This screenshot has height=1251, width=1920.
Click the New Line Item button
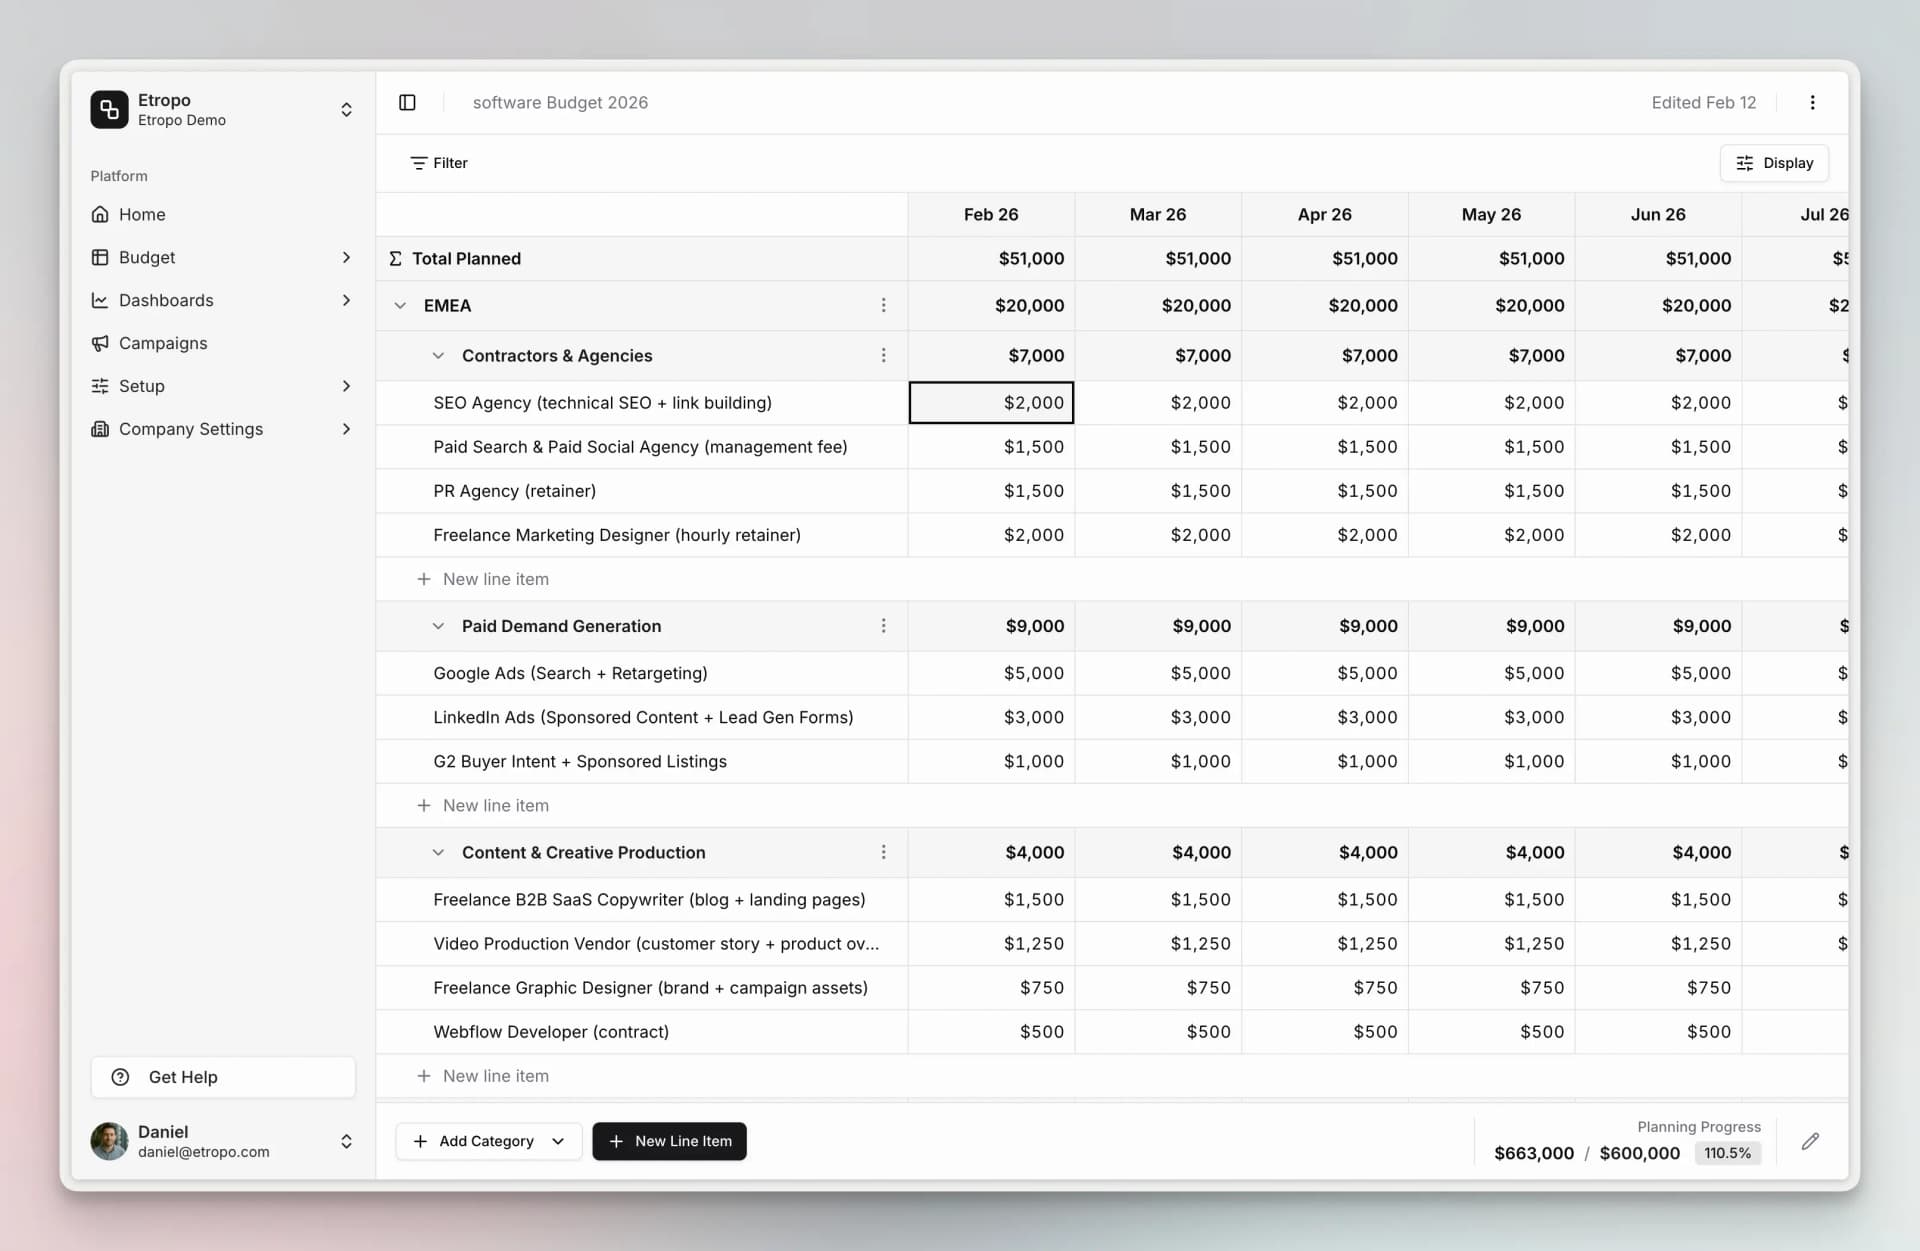point(669,1141)
